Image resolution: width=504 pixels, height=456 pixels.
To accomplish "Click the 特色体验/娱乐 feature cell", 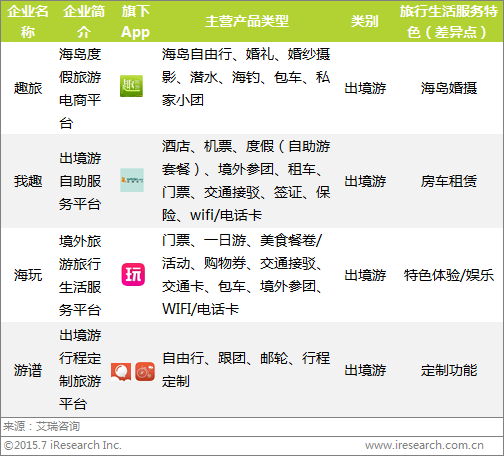I will (x=449, y=275).
